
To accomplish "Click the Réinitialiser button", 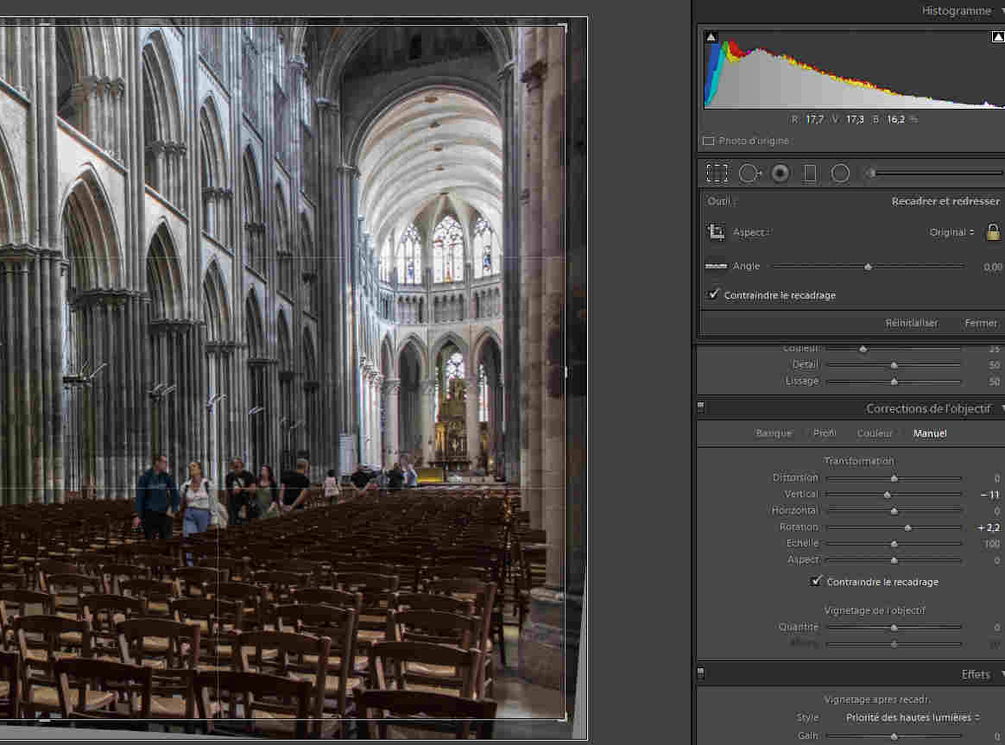I will pos(911,322).
